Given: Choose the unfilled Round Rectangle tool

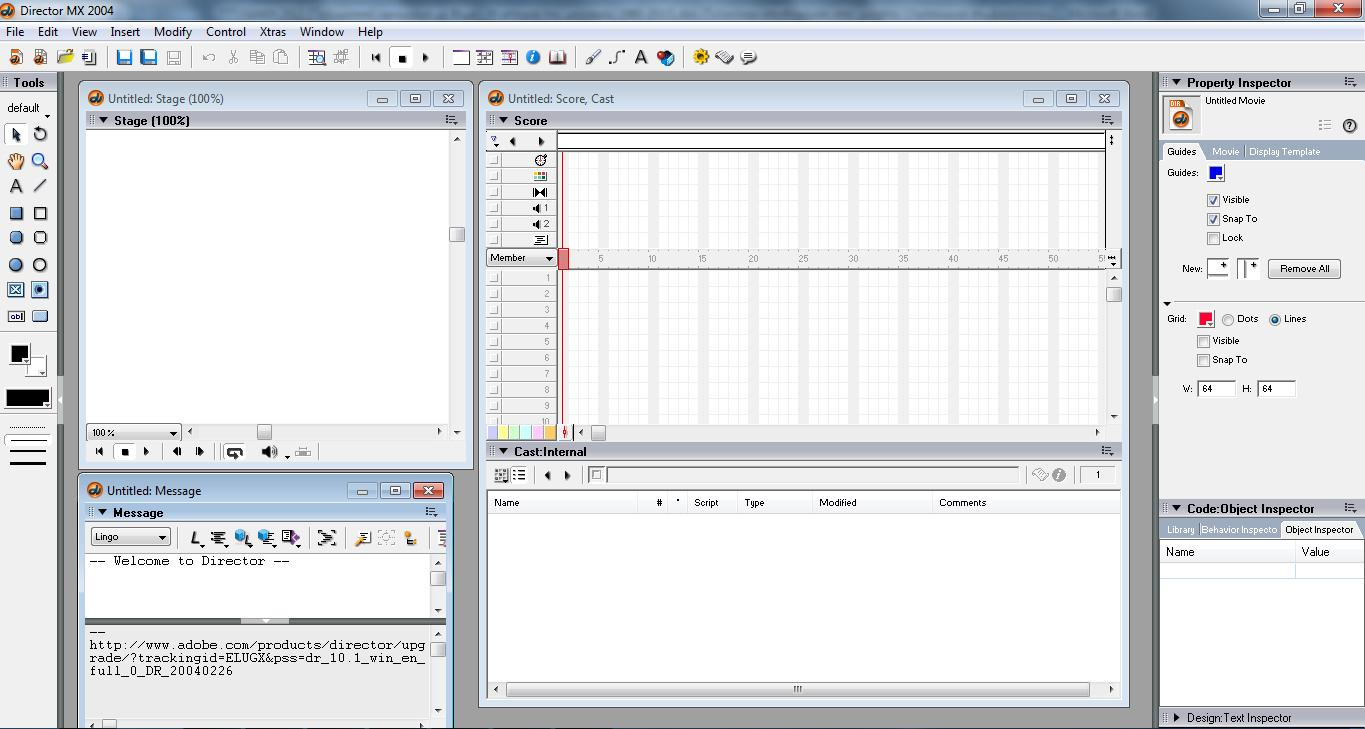Looking at the screenshot, I should point(40,238).
